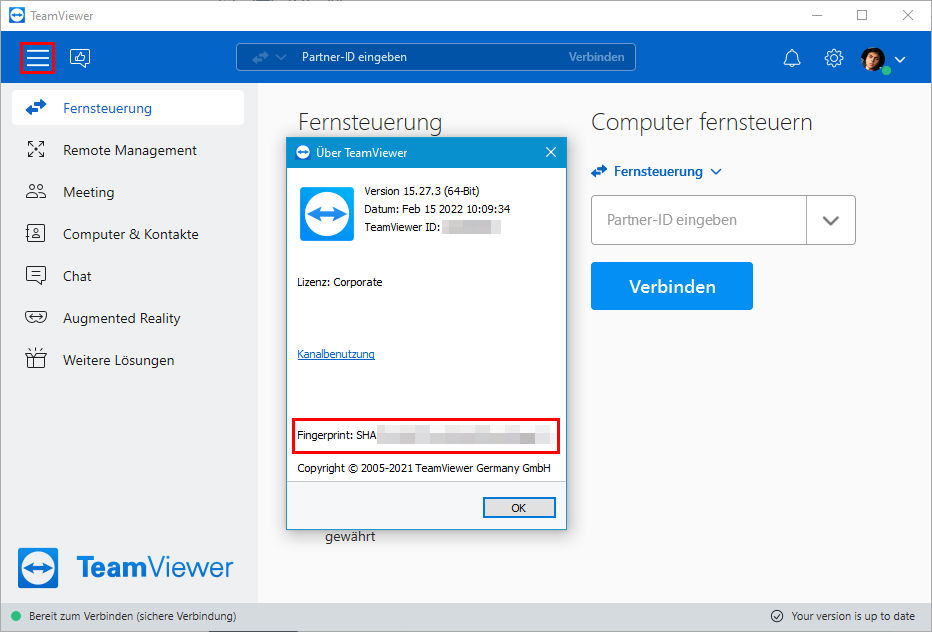Select Remote Management in sidebar
This screenshot has width=932, height=632.
point(128,150)
